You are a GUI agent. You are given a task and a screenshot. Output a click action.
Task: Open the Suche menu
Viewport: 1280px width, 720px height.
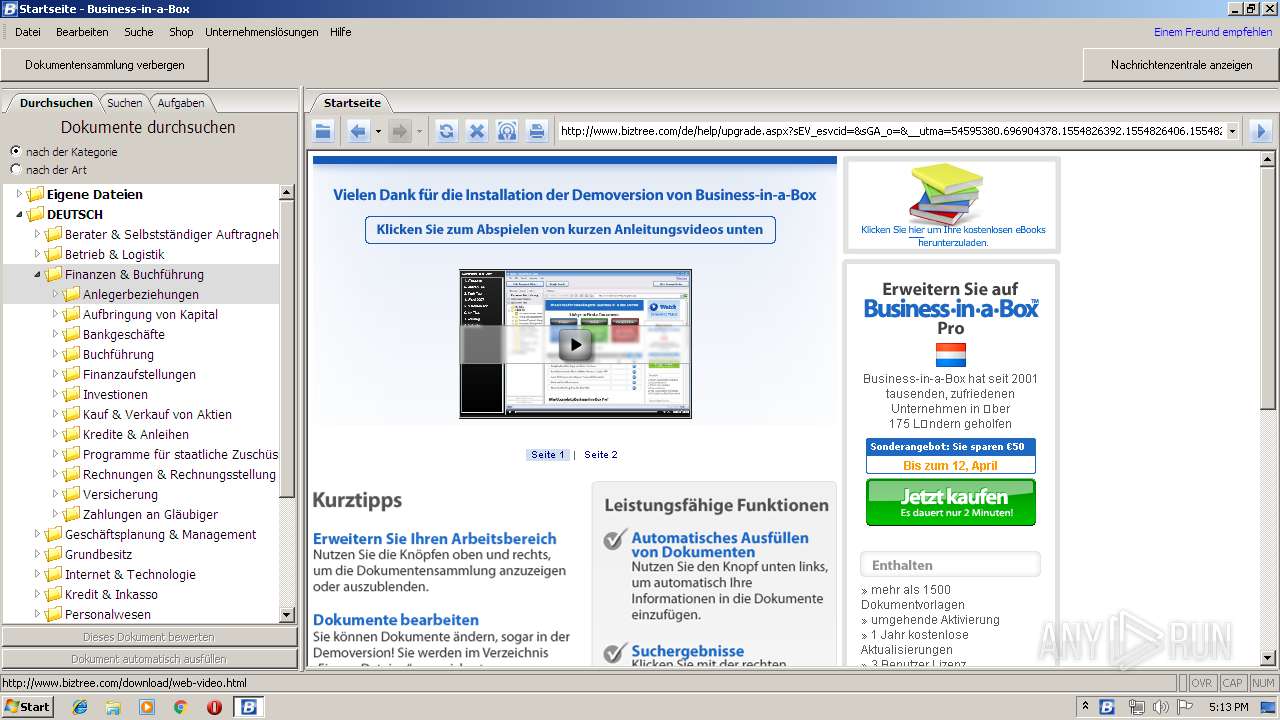tap(139, 32)
